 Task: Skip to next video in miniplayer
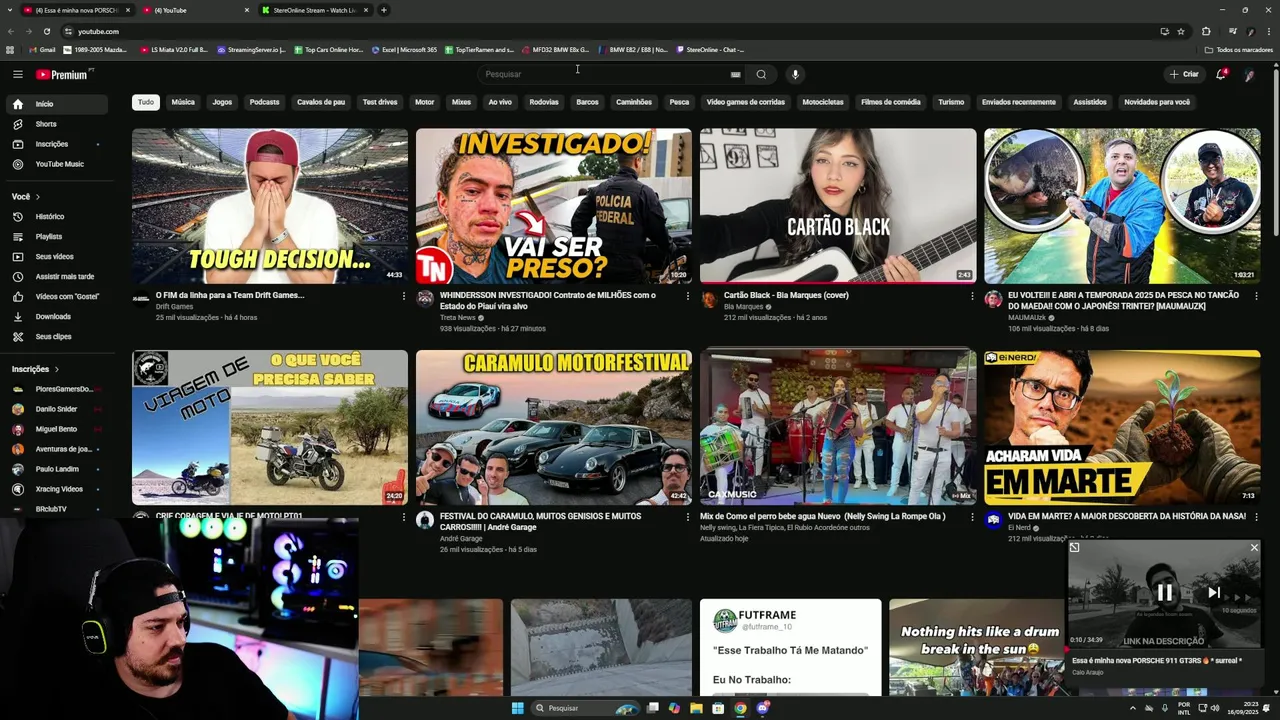1213,592
